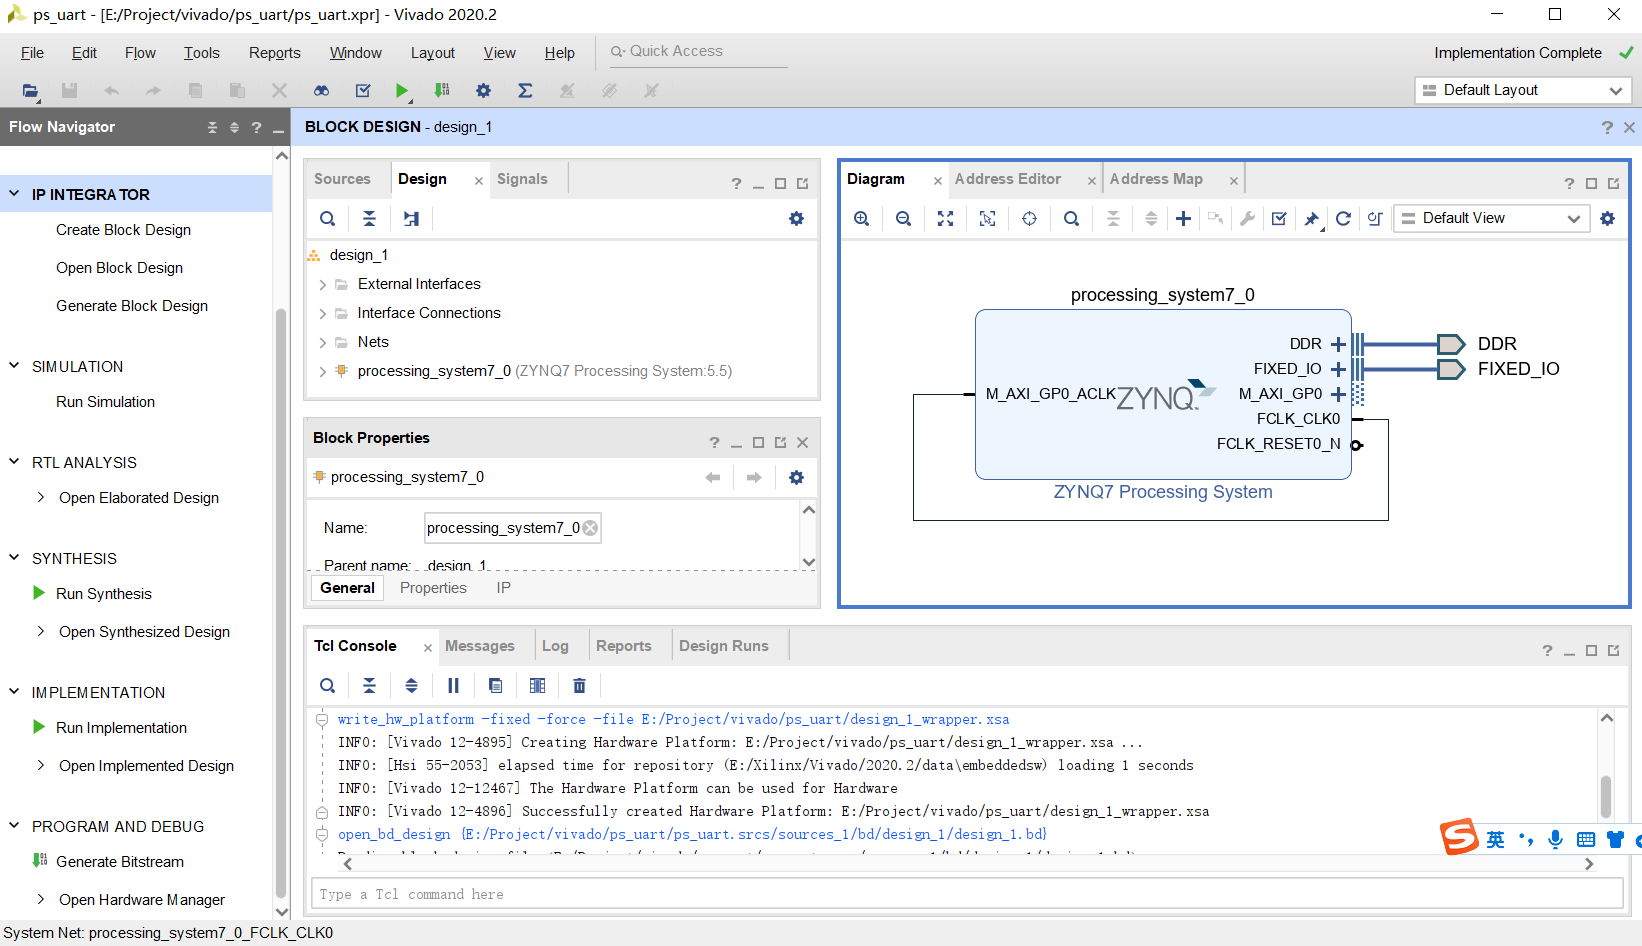Add IP with plus icon in Diagram
This screenshot has height=946, width=1642.
(1183, 218)
